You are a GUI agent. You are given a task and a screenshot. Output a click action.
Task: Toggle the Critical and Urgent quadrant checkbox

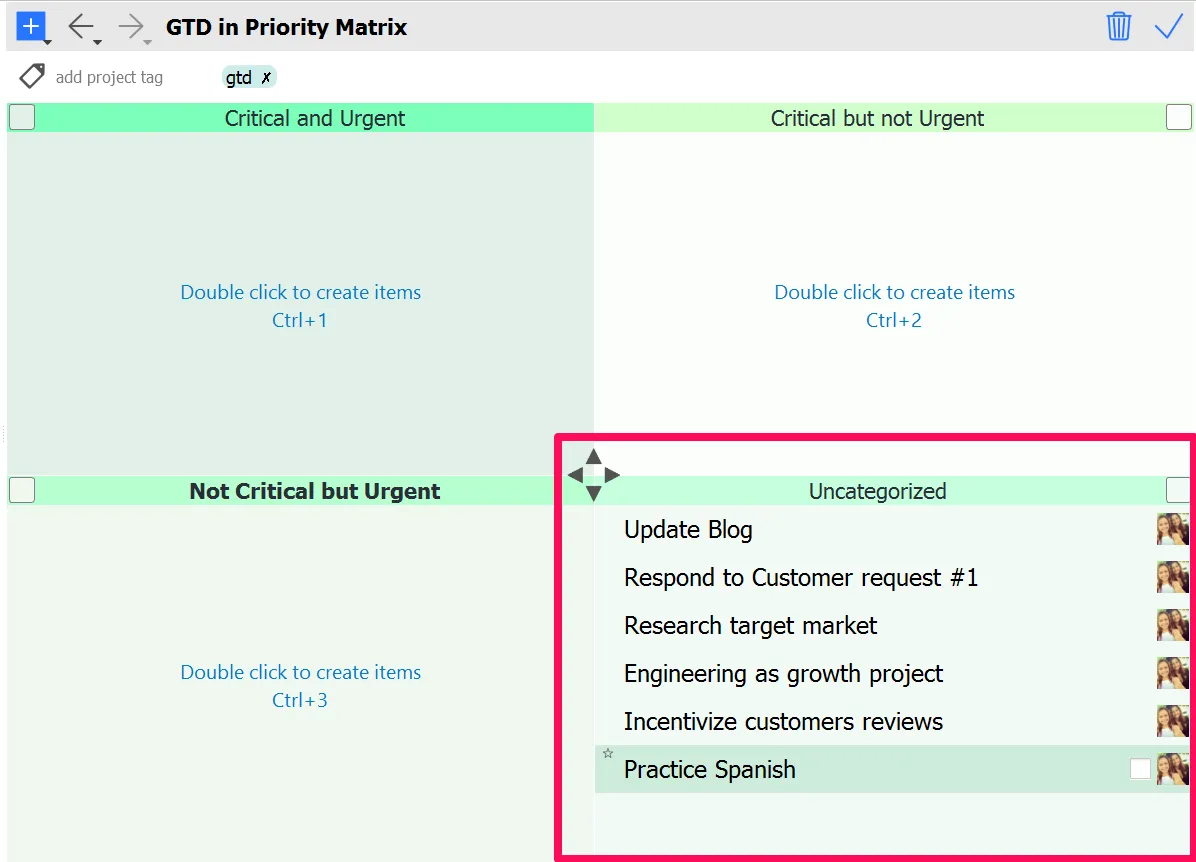21,117
